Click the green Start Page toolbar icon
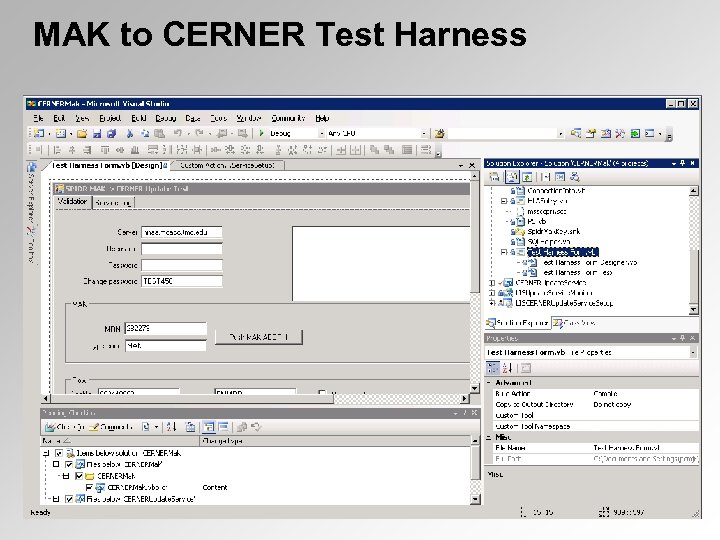 pos(635,134)
